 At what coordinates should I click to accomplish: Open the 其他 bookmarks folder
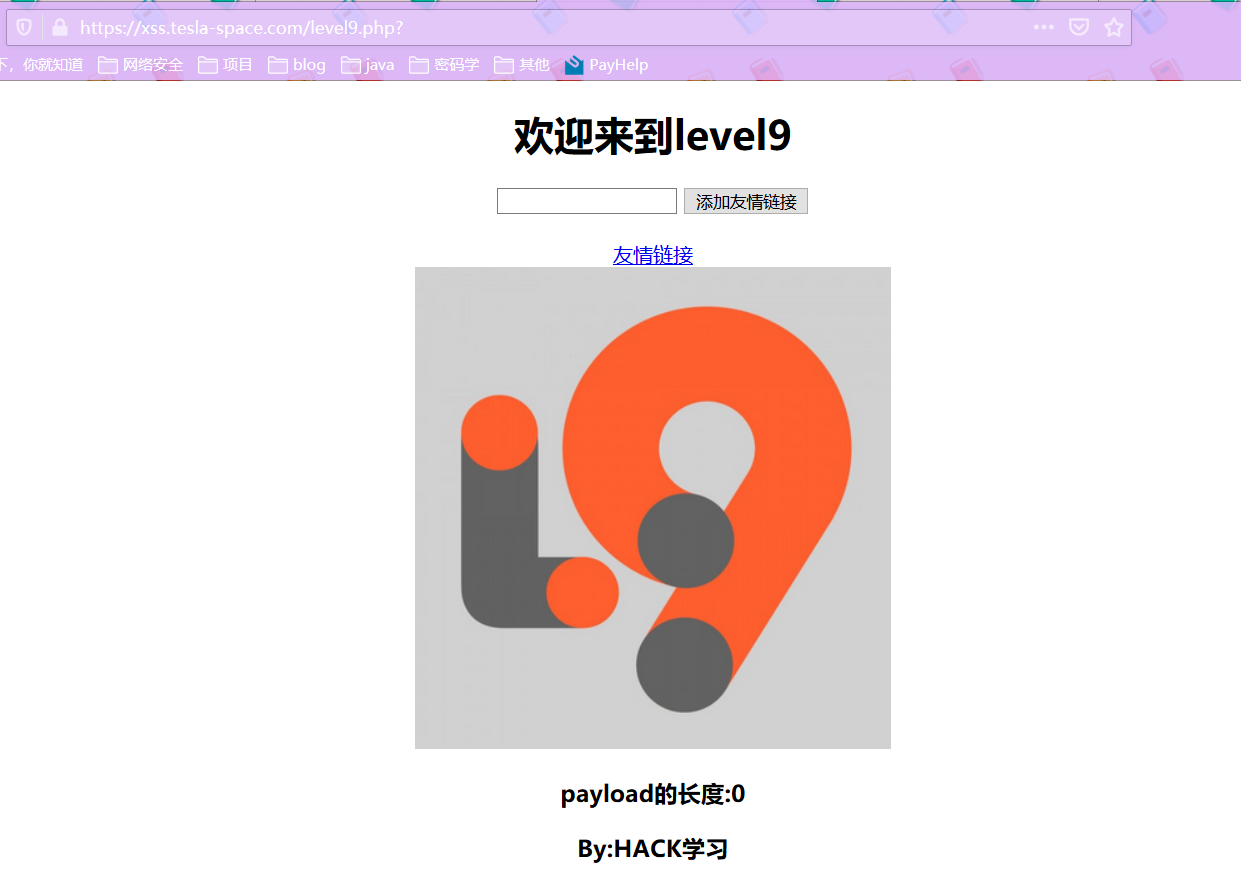pos(522,65)
